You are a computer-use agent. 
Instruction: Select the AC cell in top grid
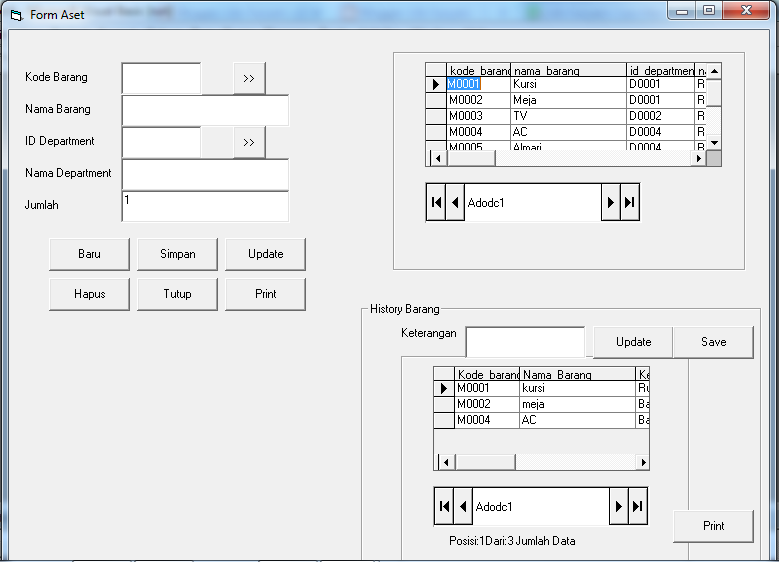coord(568,132)
